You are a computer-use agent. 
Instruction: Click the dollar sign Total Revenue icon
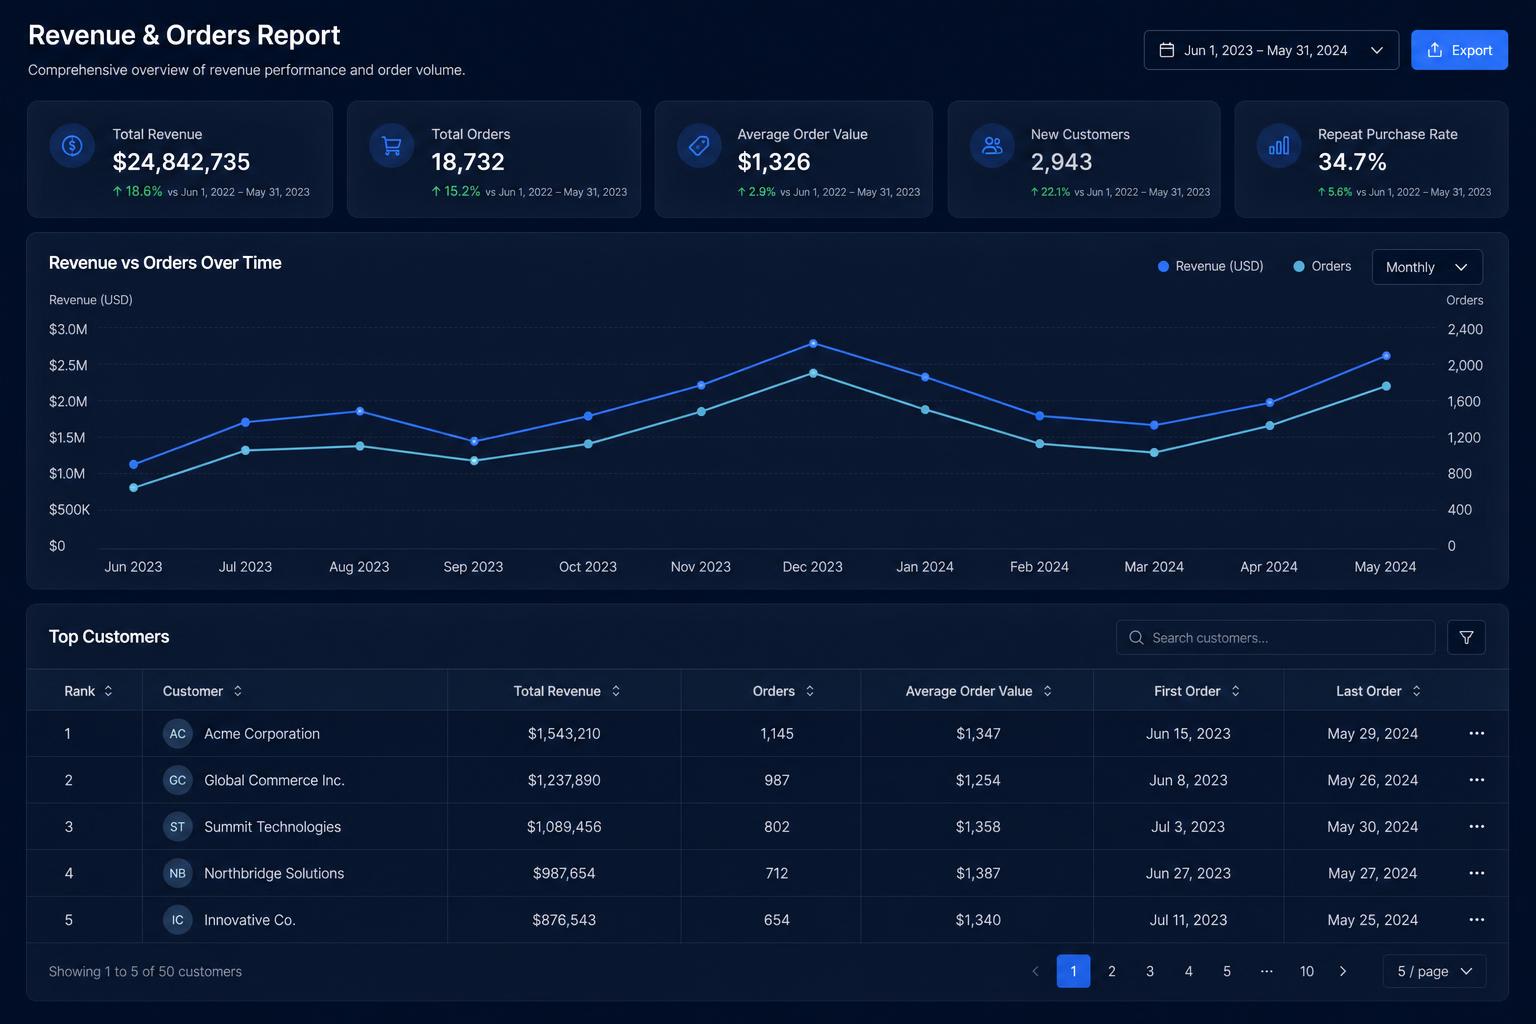coord(72,146)
